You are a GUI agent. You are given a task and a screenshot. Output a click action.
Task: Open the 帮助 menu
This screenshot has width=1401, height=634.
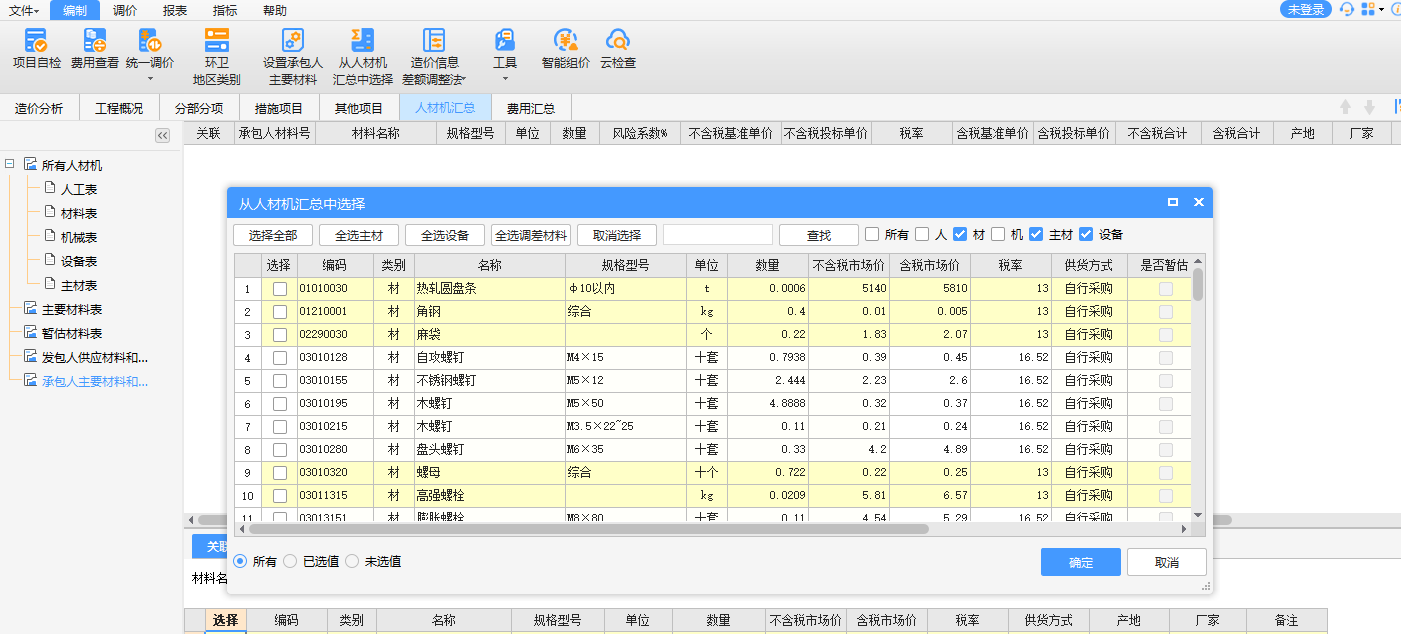[274, 10]
